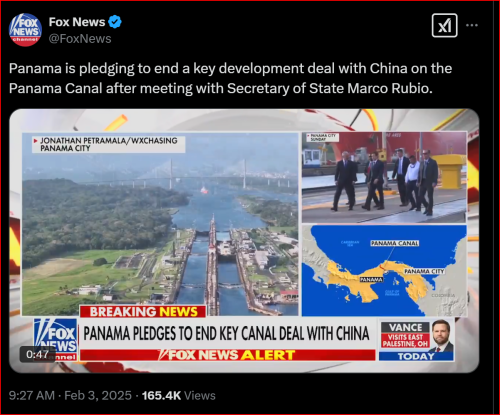Click the Panama Canal map label
Viewport: 500px width, 415px height.
[395, 243]
